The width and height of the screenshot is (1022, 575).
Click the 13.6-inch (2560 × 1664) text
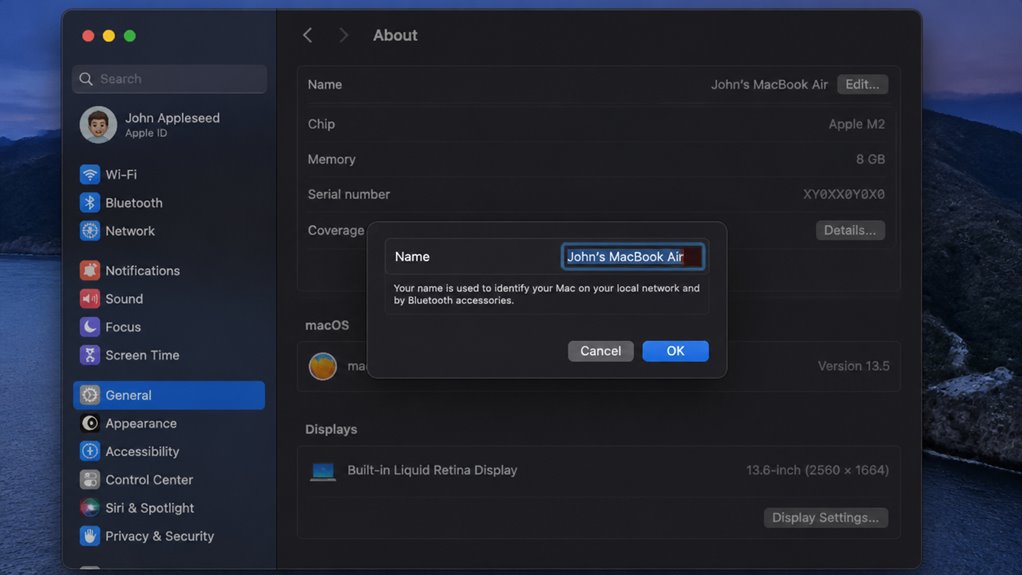[817, 470]
